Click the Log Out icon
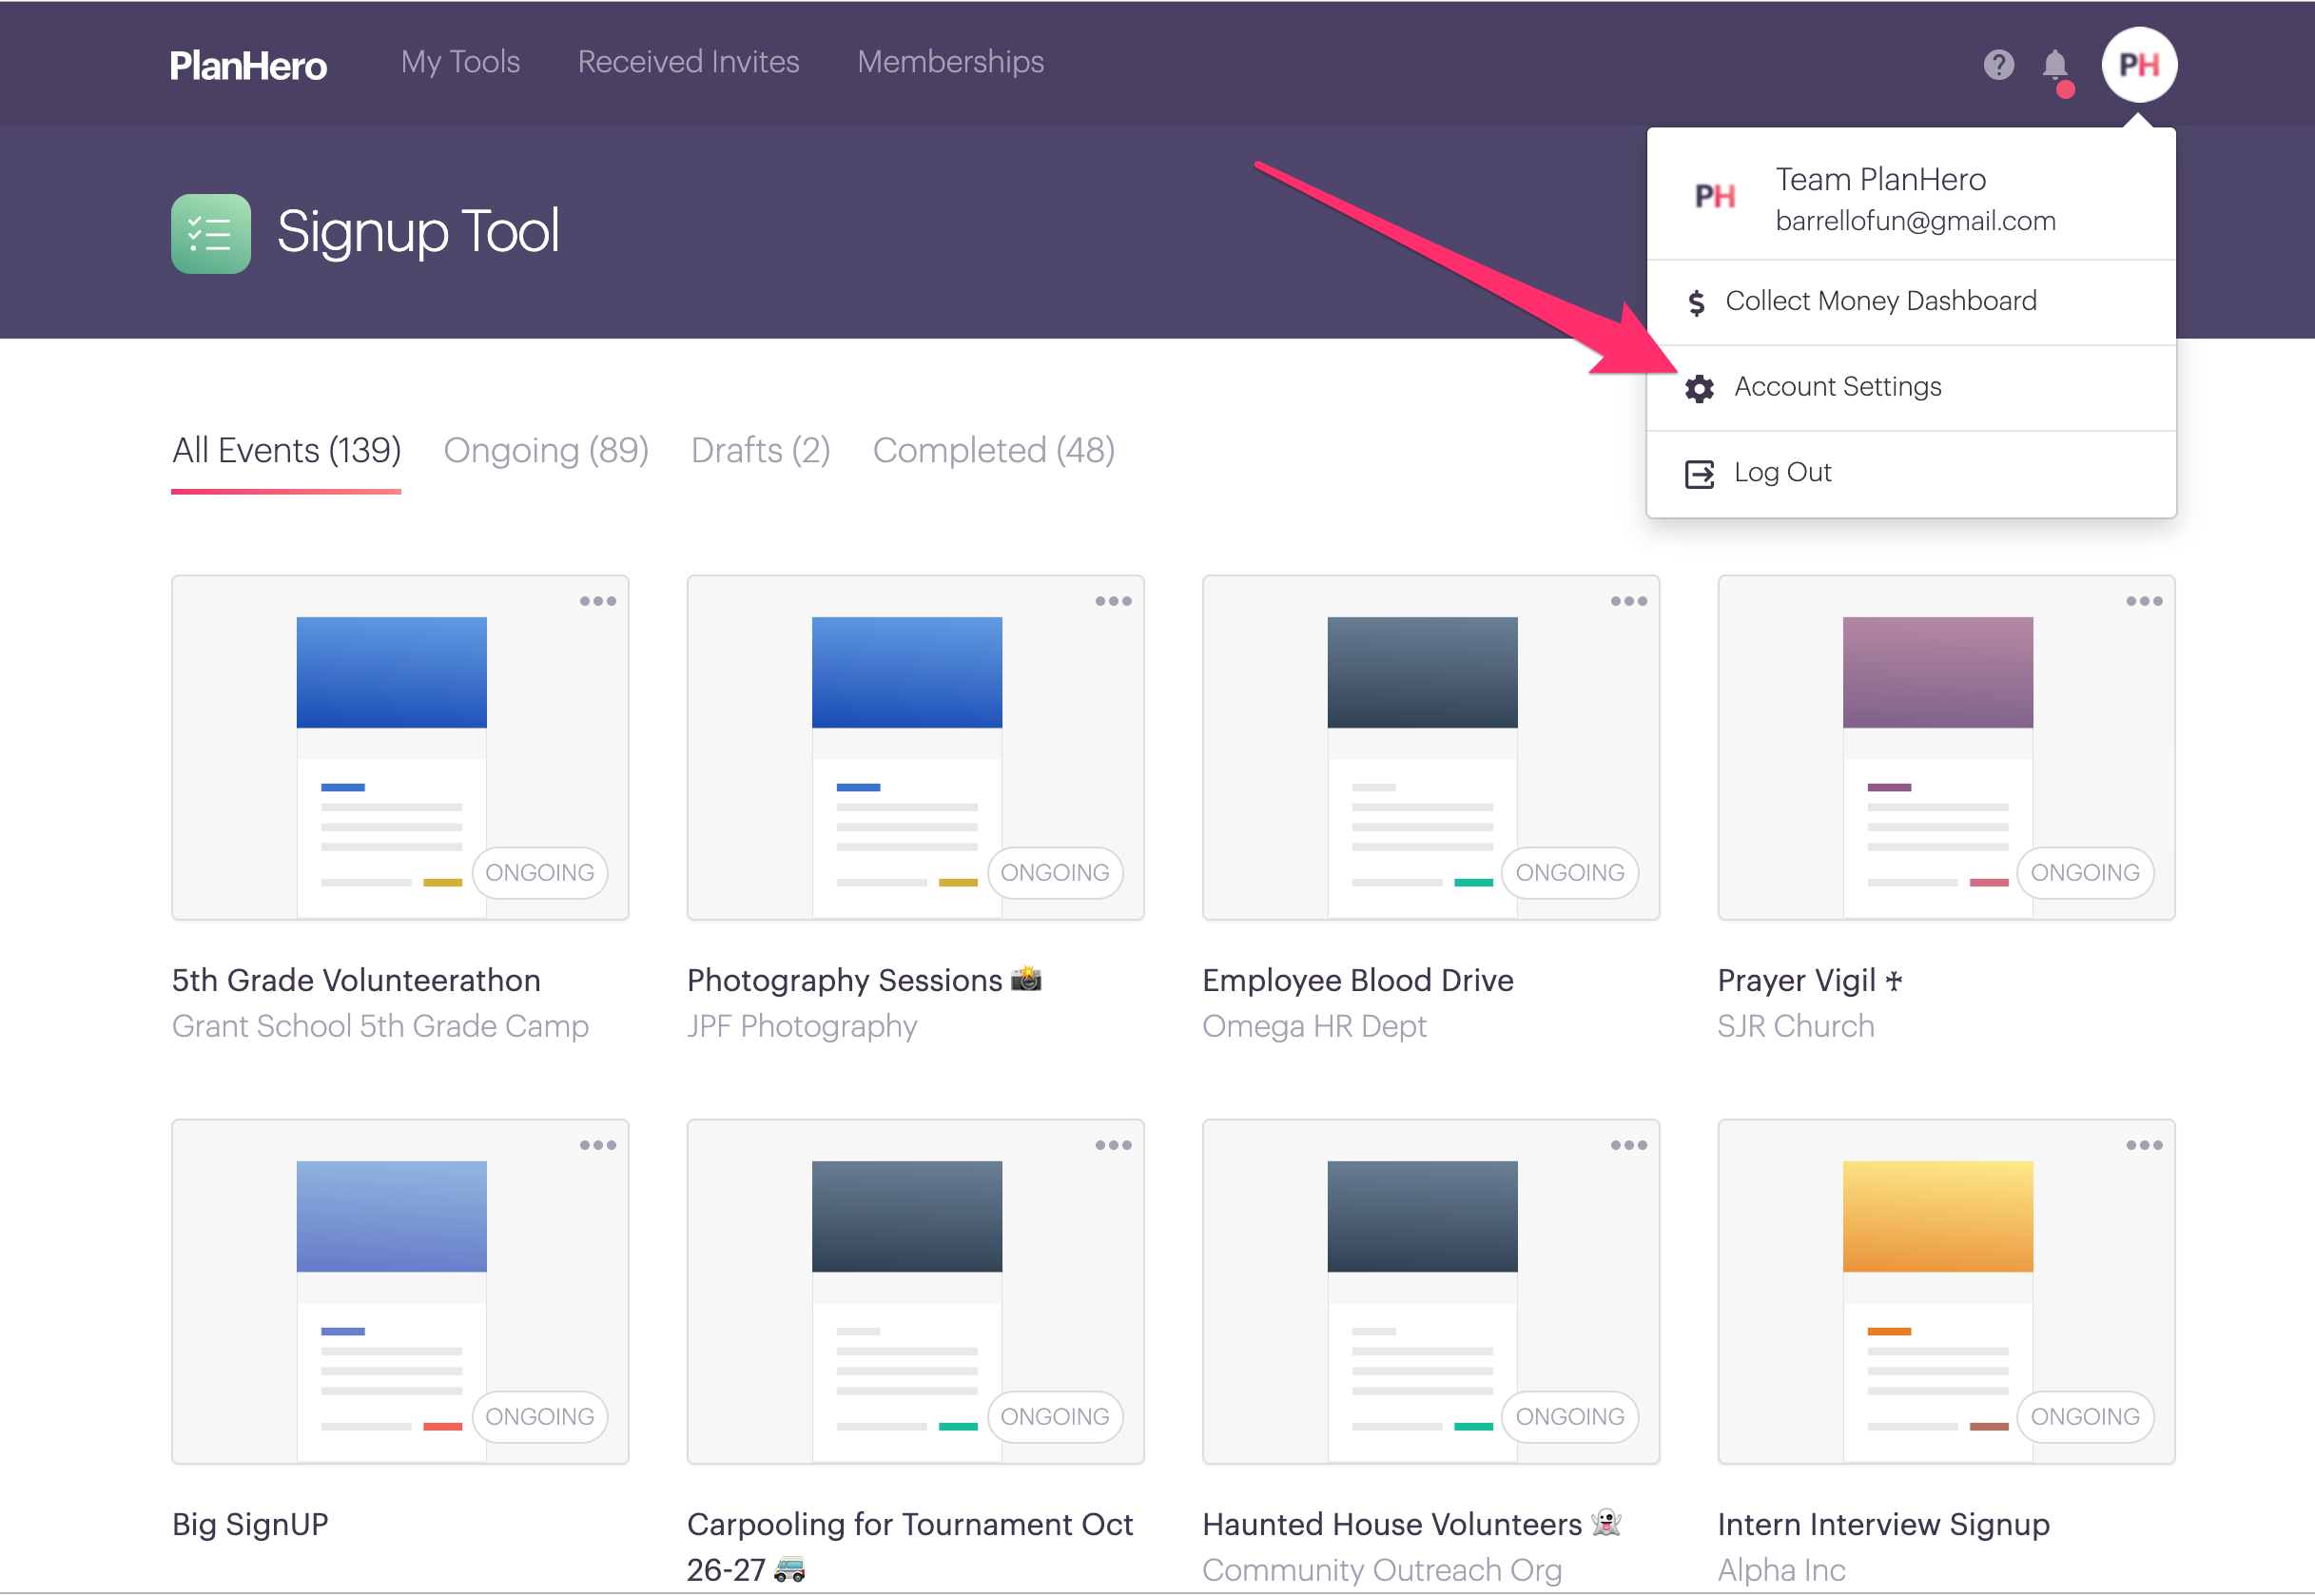 pyautogui.click(x=1698, y=473)
